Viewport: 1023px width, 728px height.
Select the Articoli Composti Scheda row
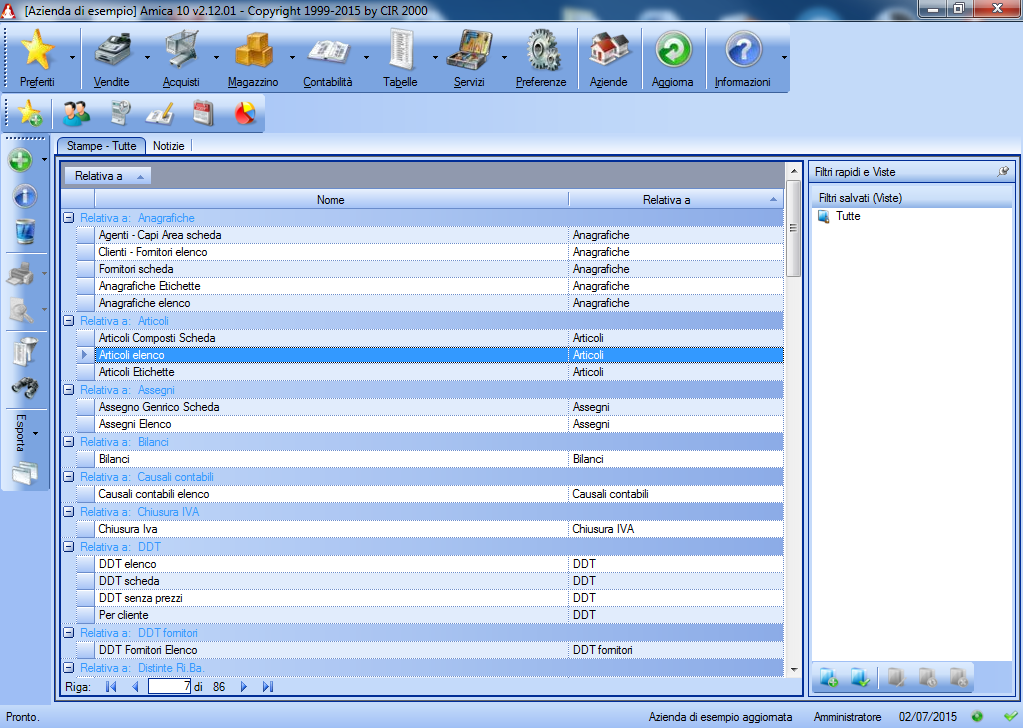point(430,338)
